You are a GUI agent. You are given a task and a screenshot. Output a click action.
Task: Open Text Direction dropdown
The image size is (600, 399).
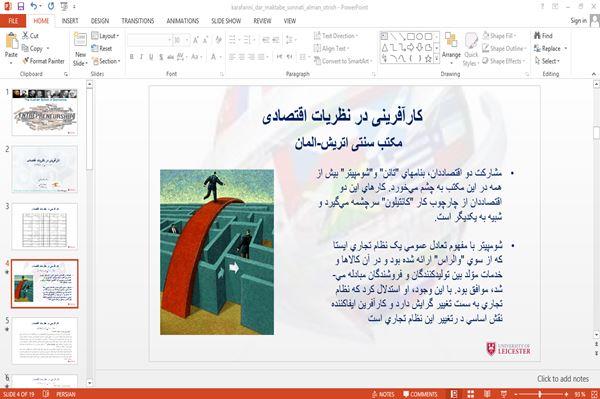click(336, 36)
